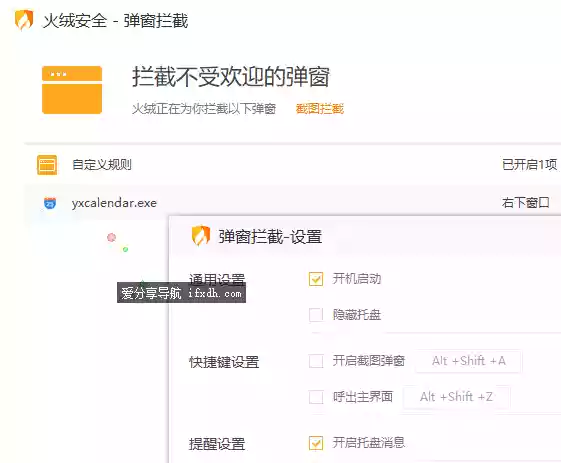Screen dimensions: 561x463
Task: Click the 火绒正在为你拦截以下弹窗 subtitle
Action: pyautogui.click(x=204, y=108)
